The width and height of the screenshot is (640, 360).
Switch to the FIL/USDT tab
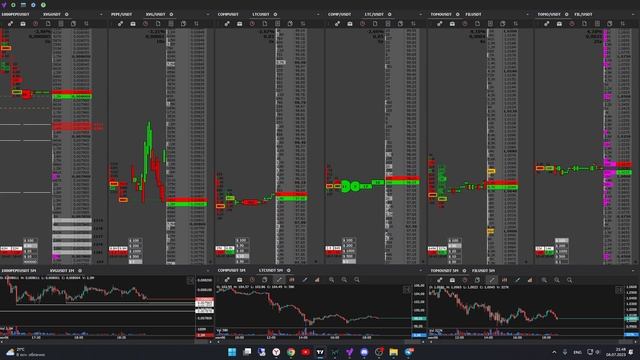583,14
